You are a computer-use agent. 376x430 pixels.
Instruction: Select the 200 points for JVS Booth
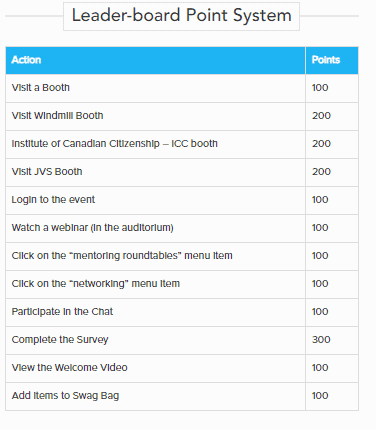(321, 172)
